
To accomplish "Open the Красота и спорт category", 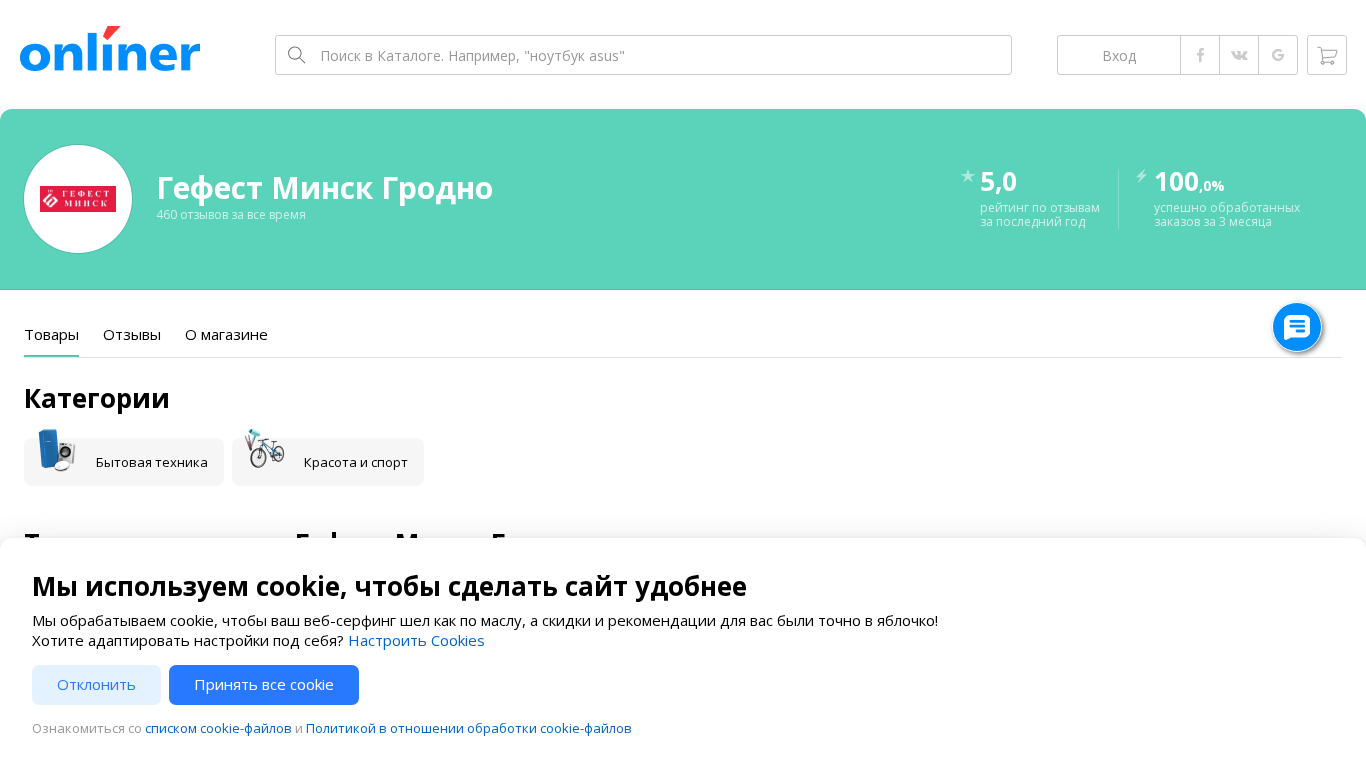I will tap(328, 462).
